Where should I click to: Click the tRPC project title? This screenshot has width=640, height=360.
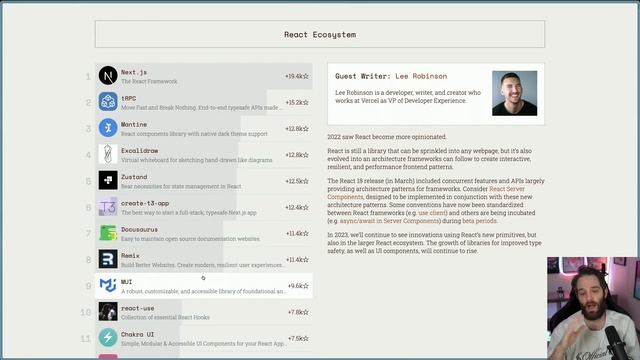click(x=129, y=98)
